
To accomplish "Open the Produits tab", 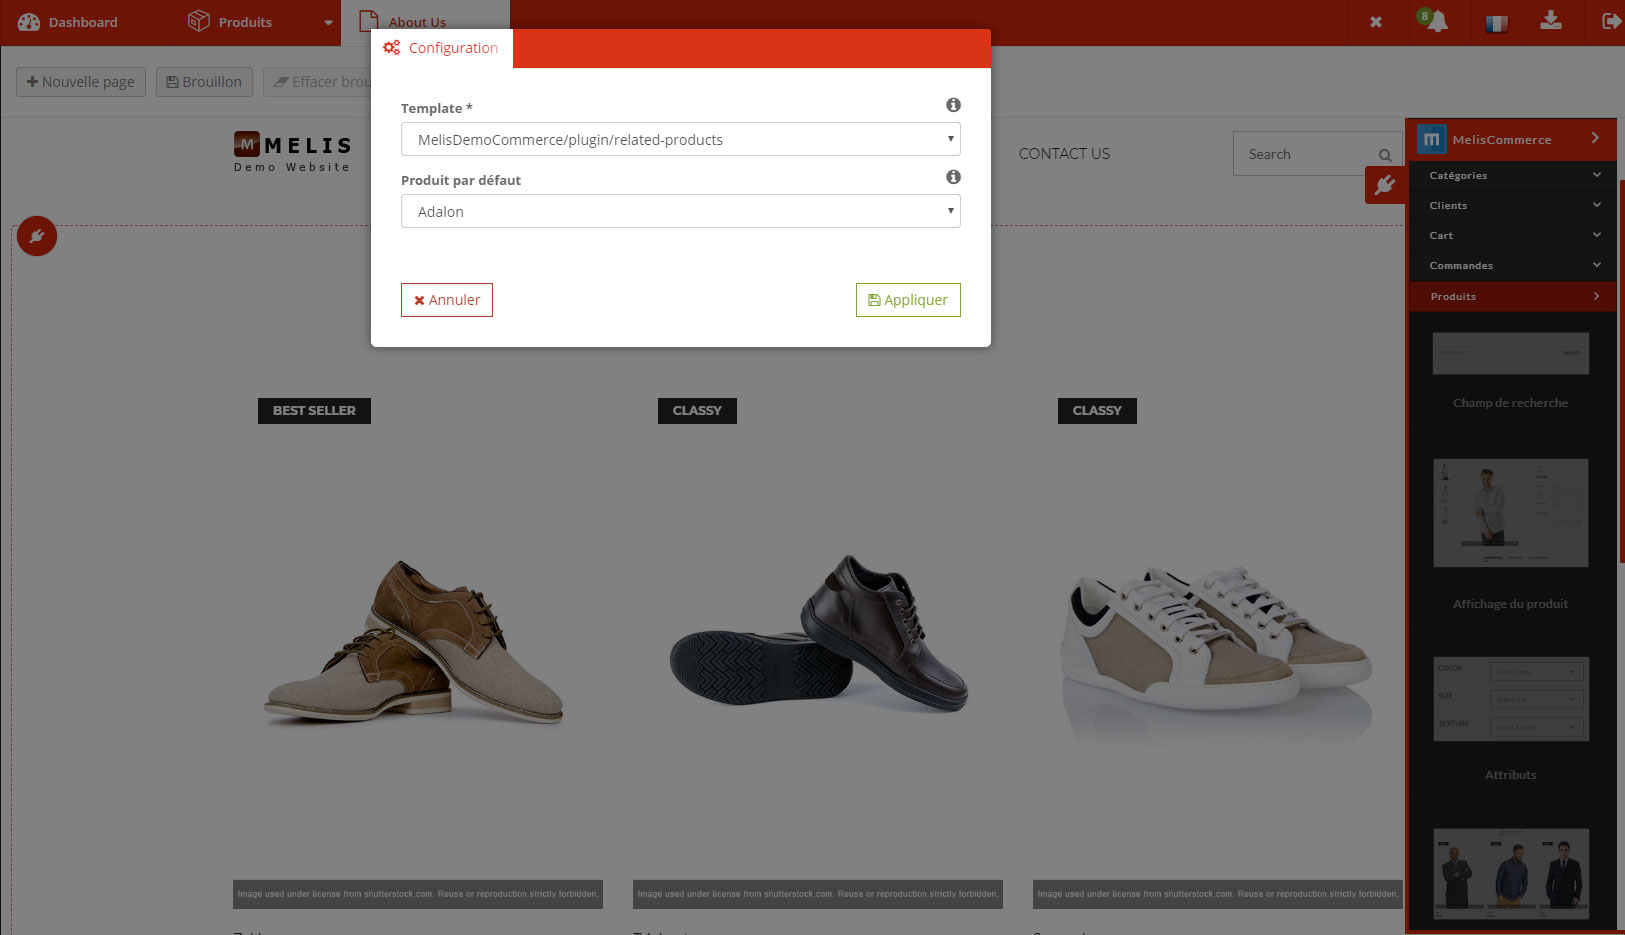I will point(245,22).
